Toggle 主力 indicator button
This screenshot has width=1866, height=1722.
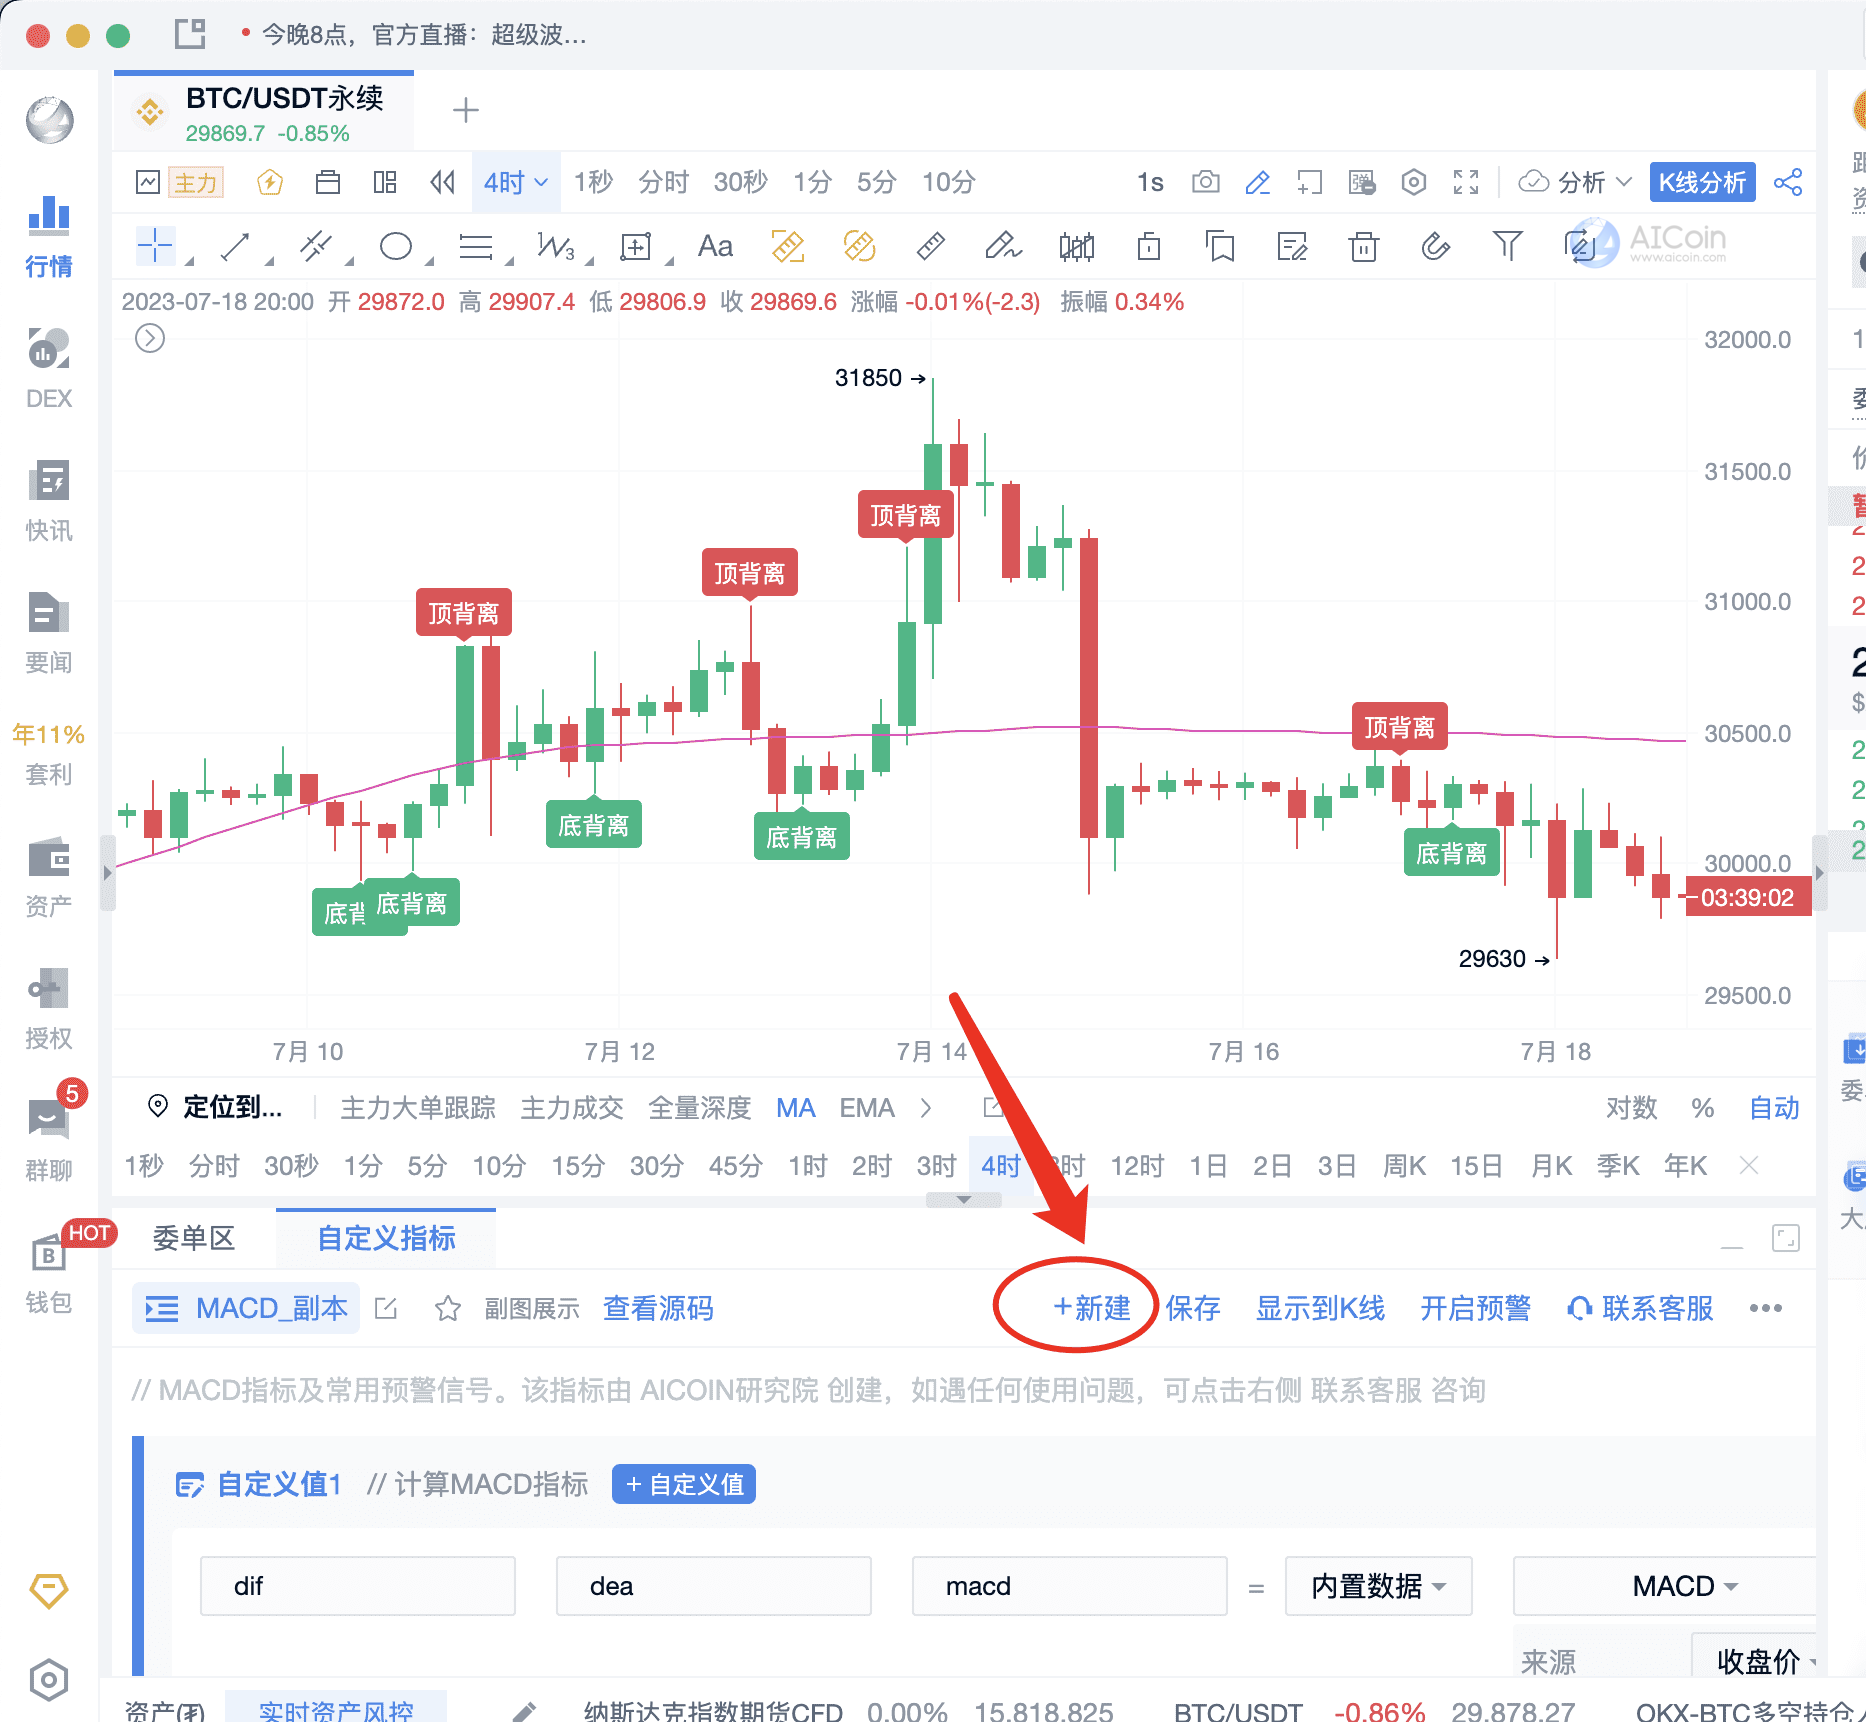(195, 182)
